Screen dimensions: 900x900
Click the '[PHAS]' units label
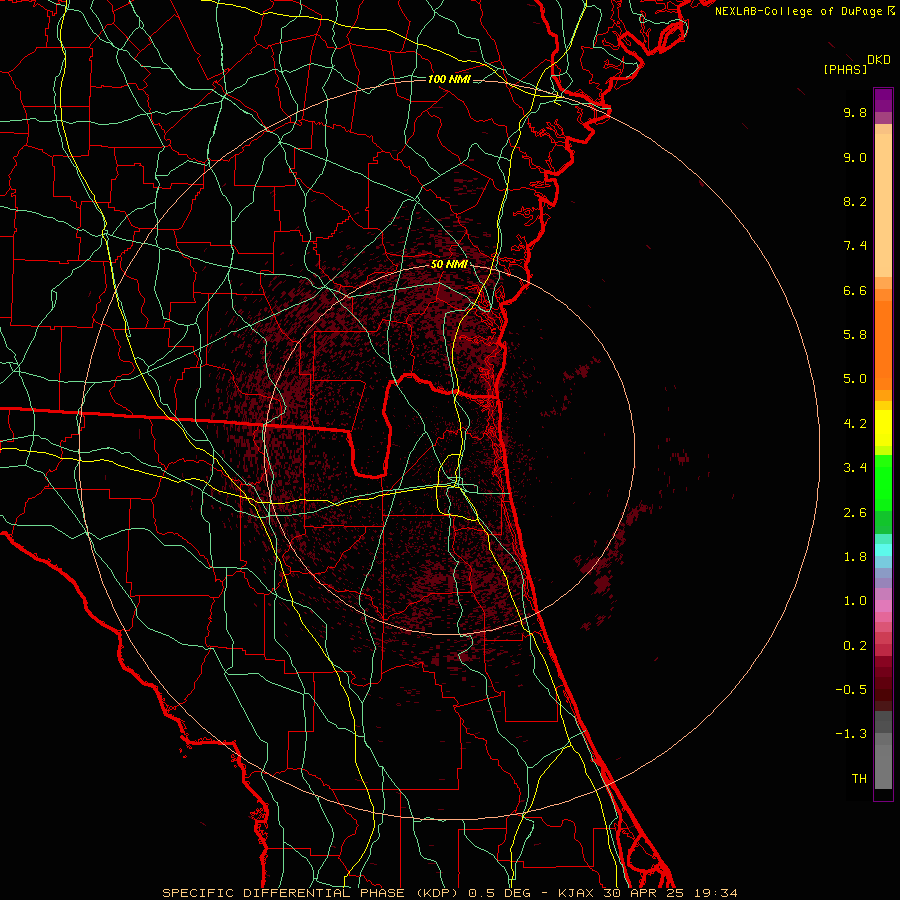click(845, 69)
